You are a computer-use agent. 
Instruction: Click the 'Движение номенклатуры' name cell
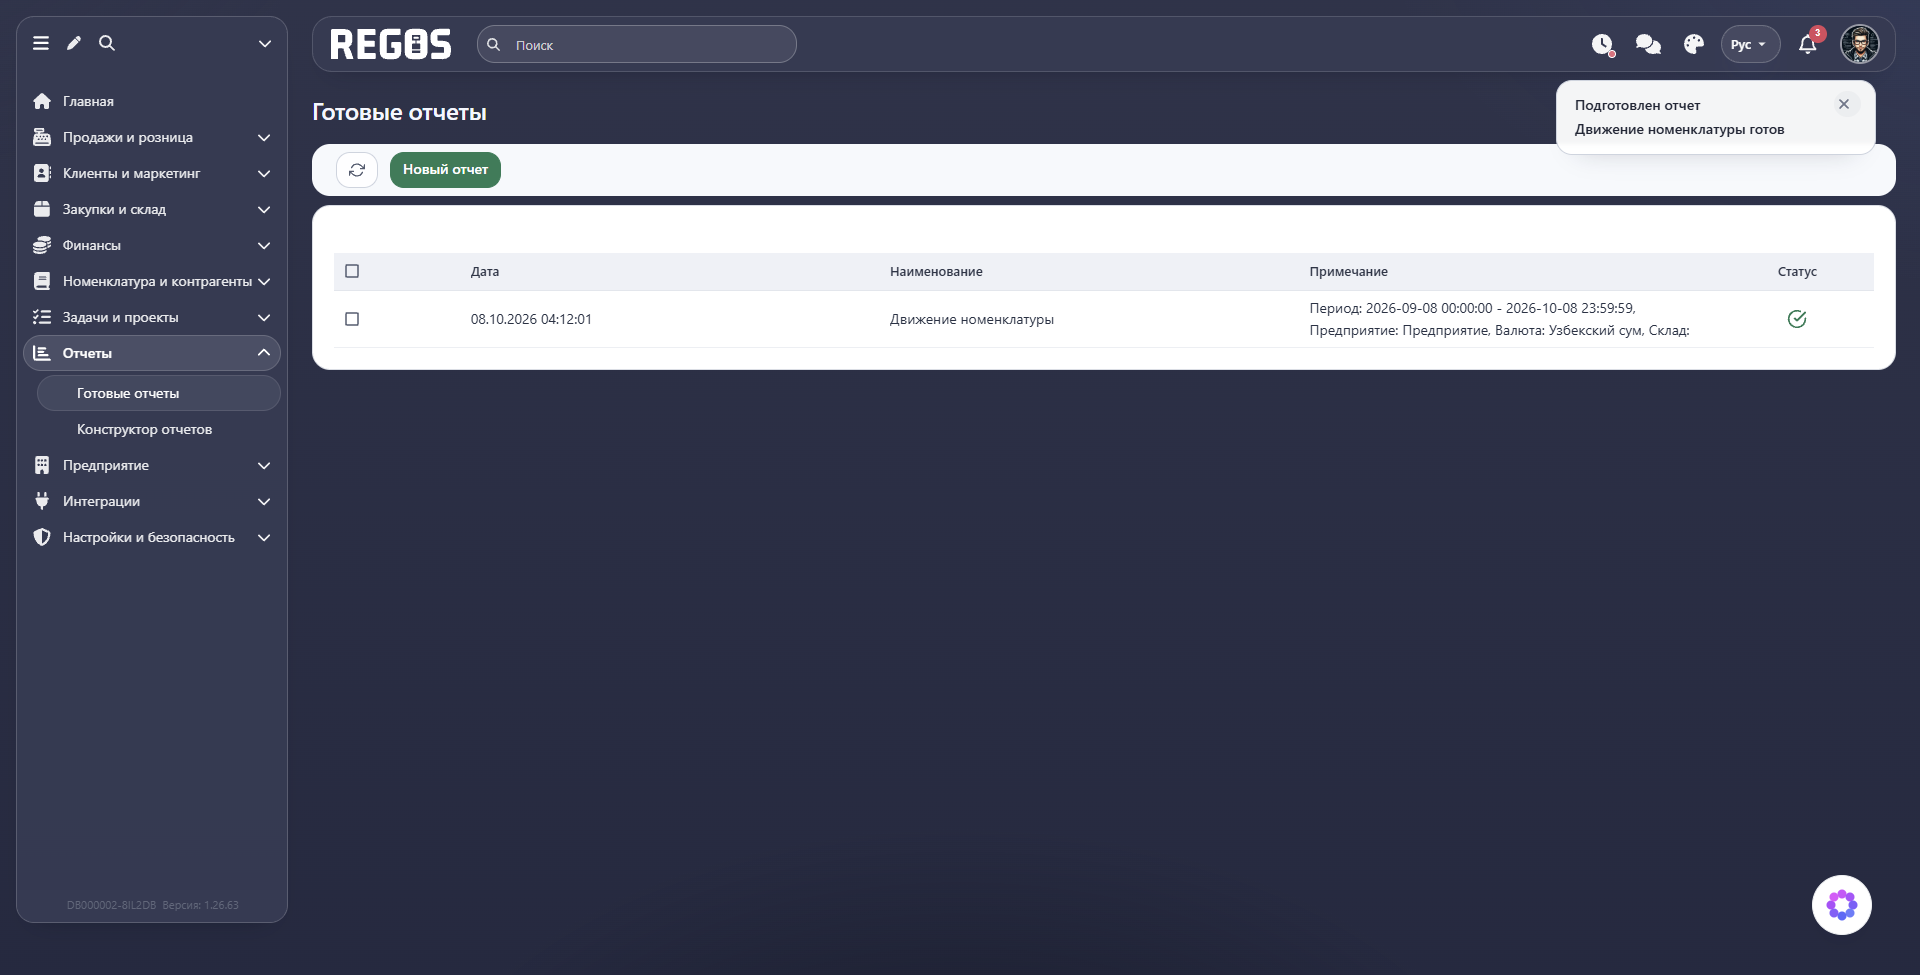pos(972,319)
